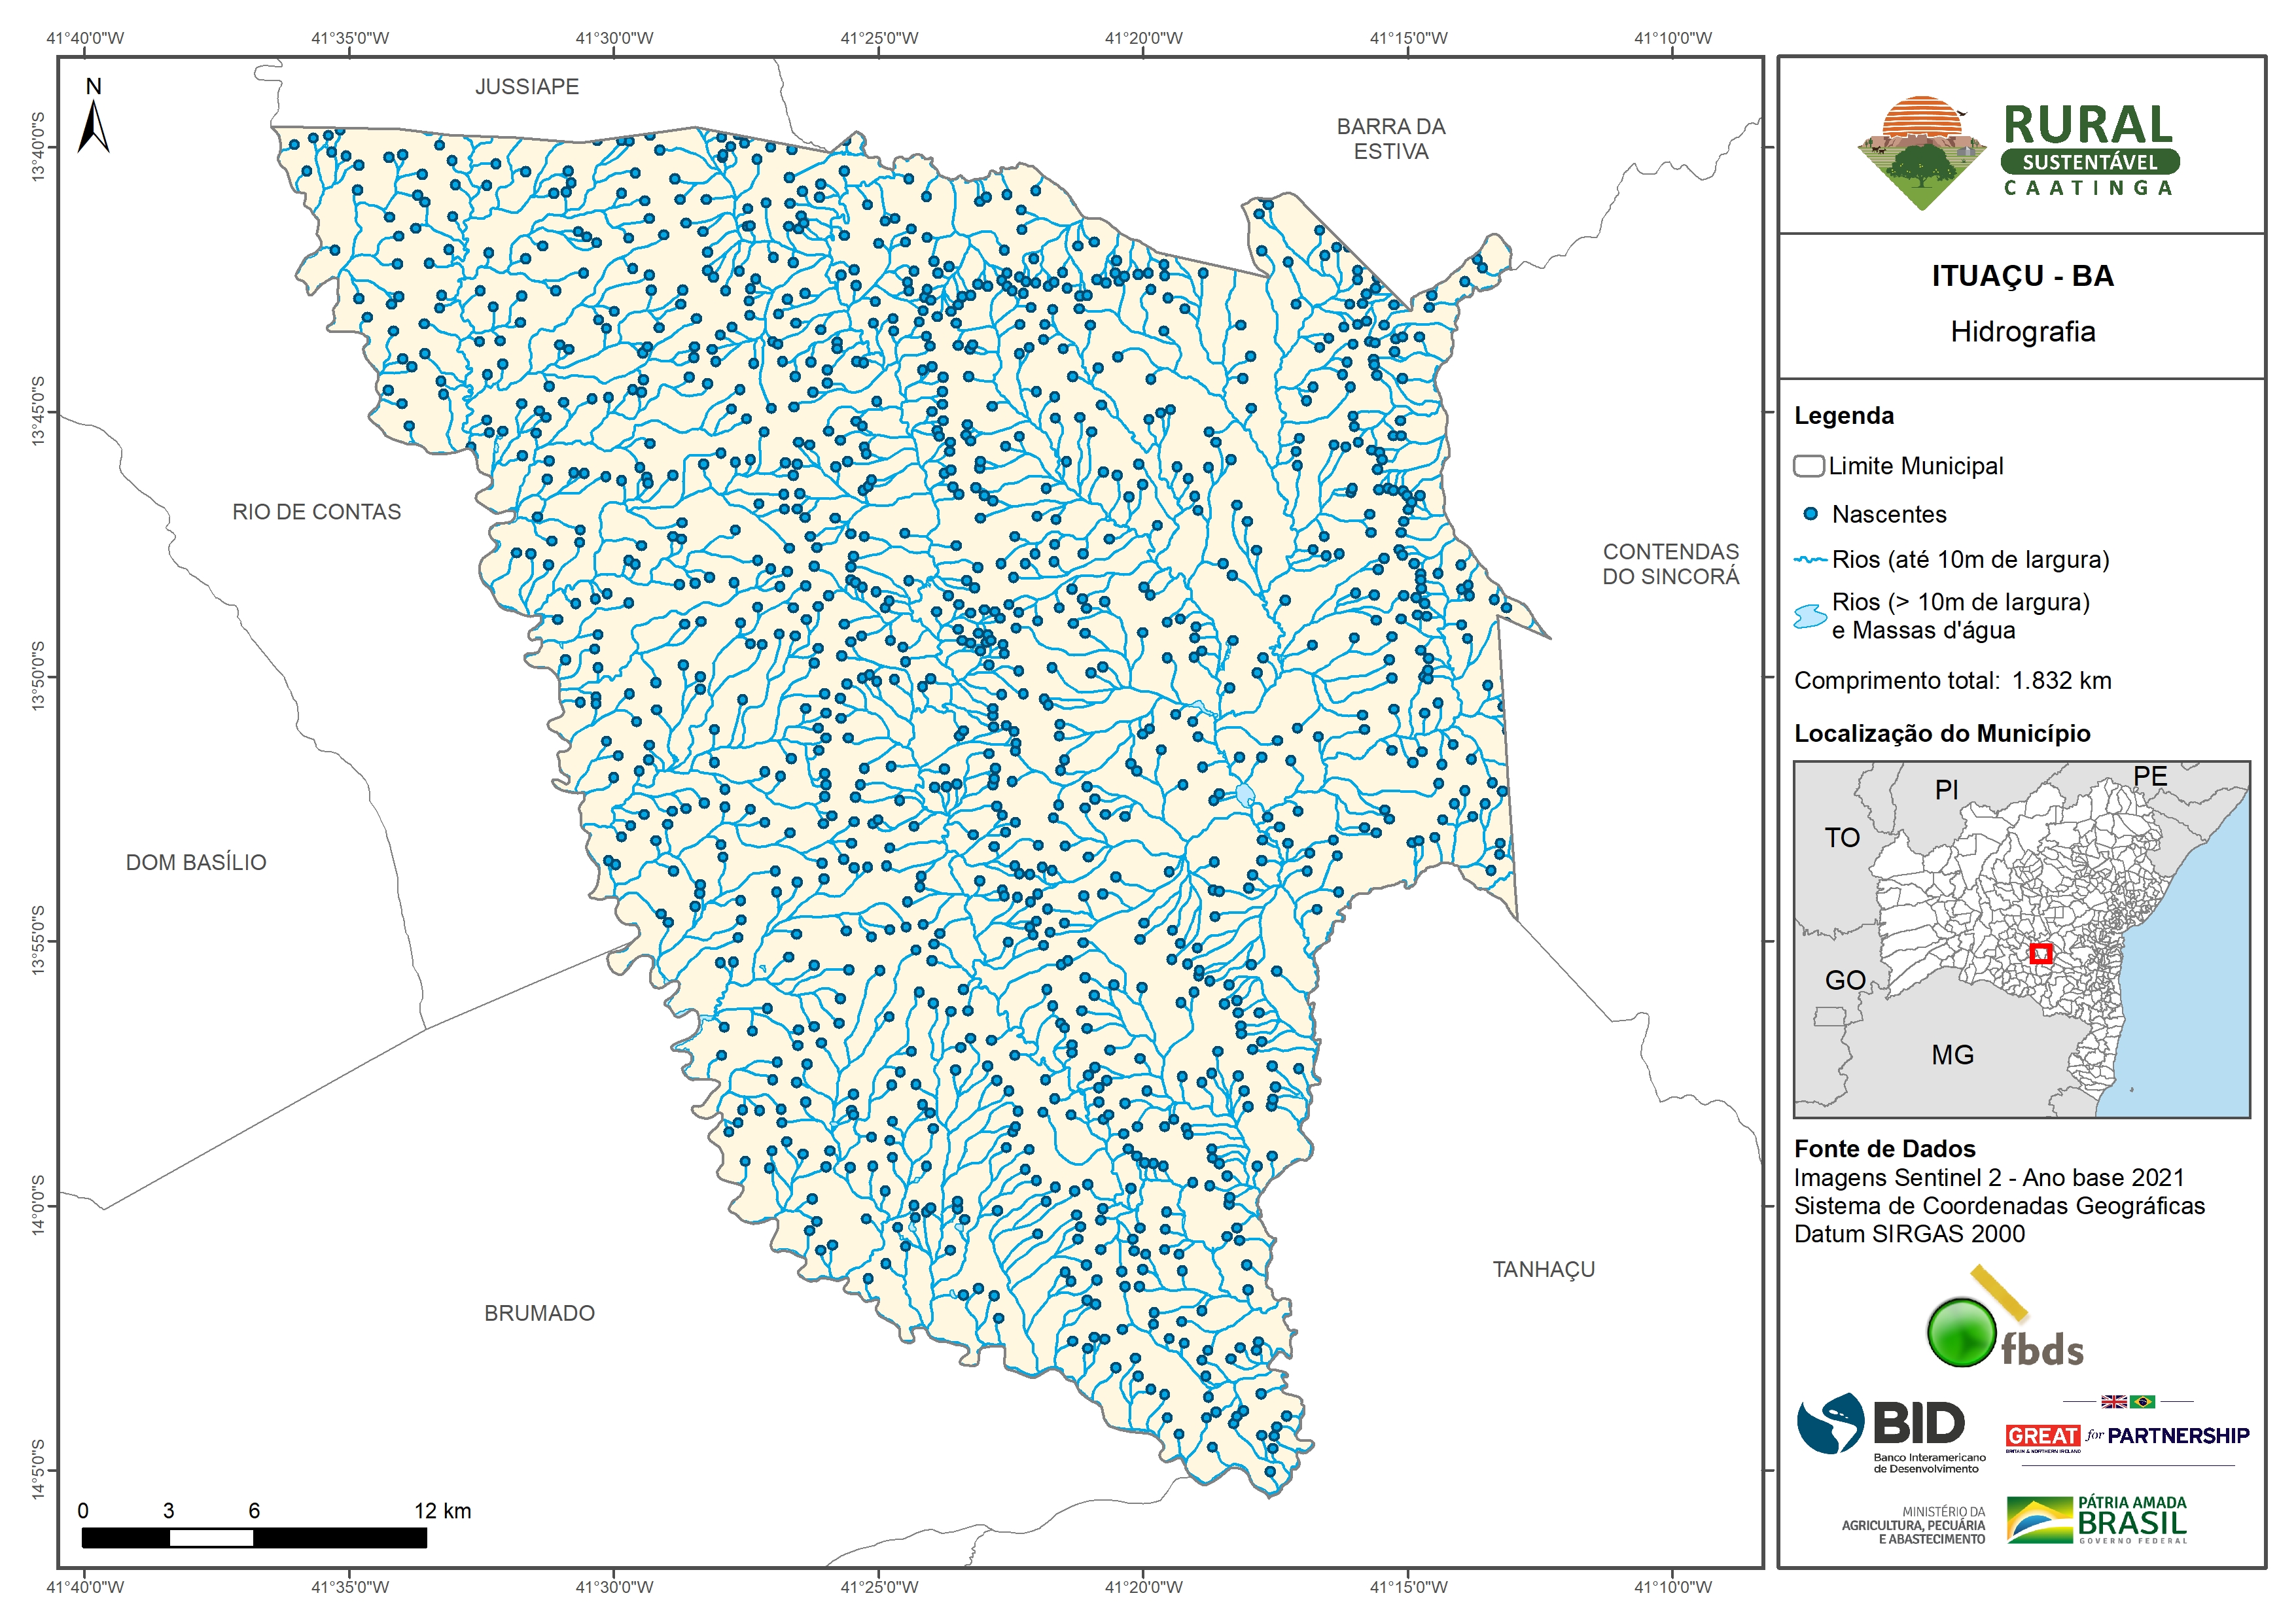Click the Hidrografia subtitle text

(2022, 332)
